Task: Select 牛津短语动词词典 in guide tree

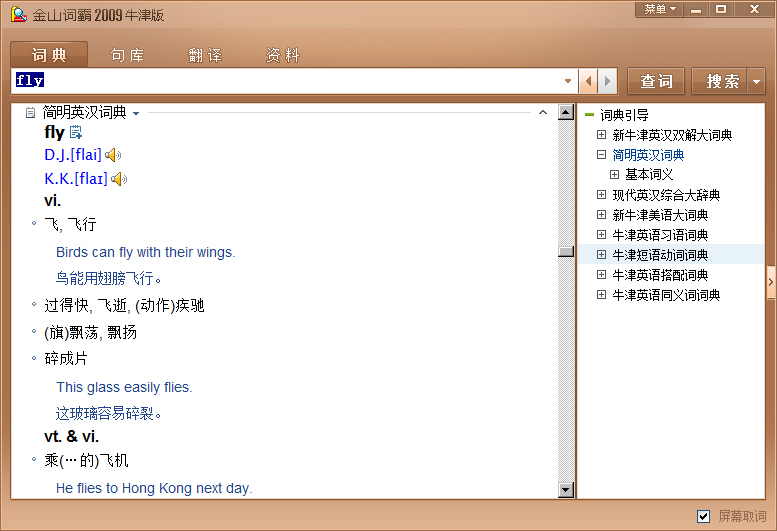Action: [660, 255]
